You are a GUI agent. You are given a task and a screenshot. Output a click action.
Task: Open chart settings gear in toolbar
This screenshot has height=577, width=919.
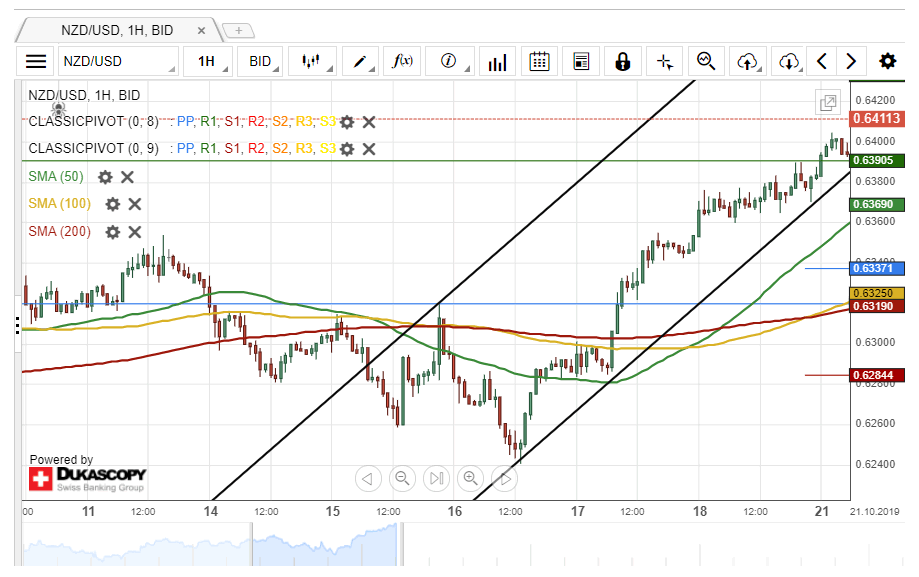click(887, 61)
